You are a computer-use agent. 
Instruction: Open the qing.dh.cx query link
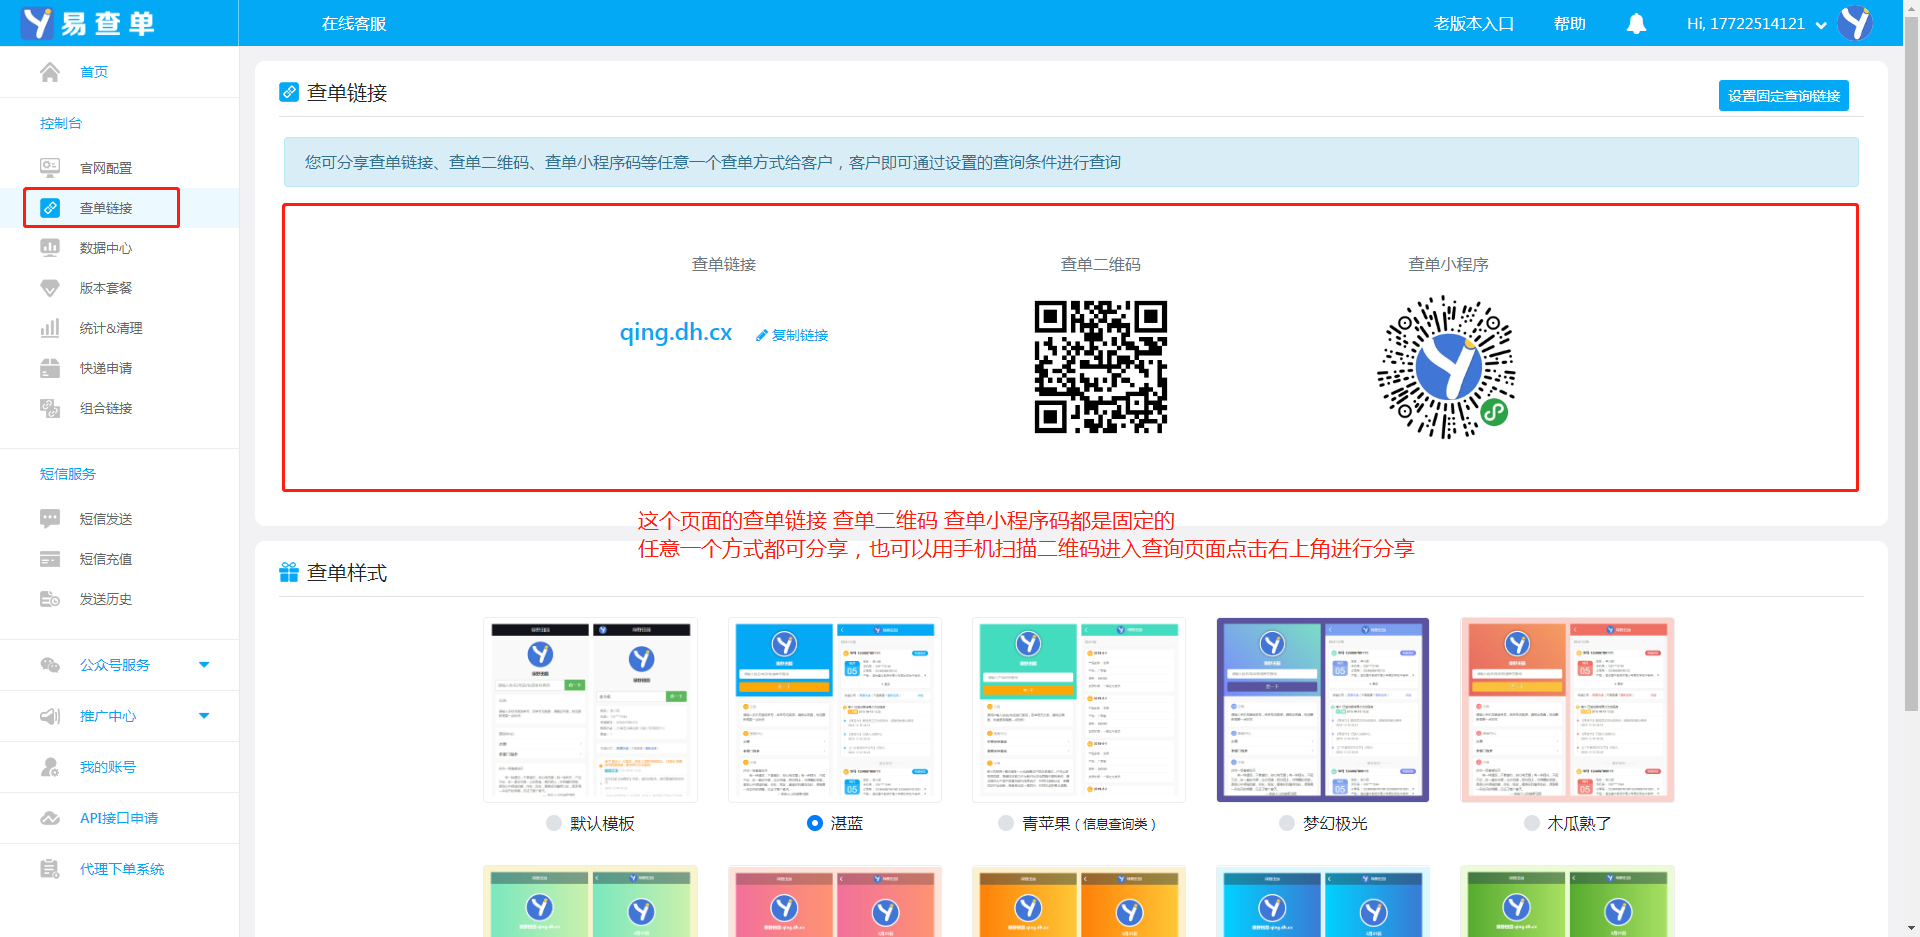click(x=676, y=332)
